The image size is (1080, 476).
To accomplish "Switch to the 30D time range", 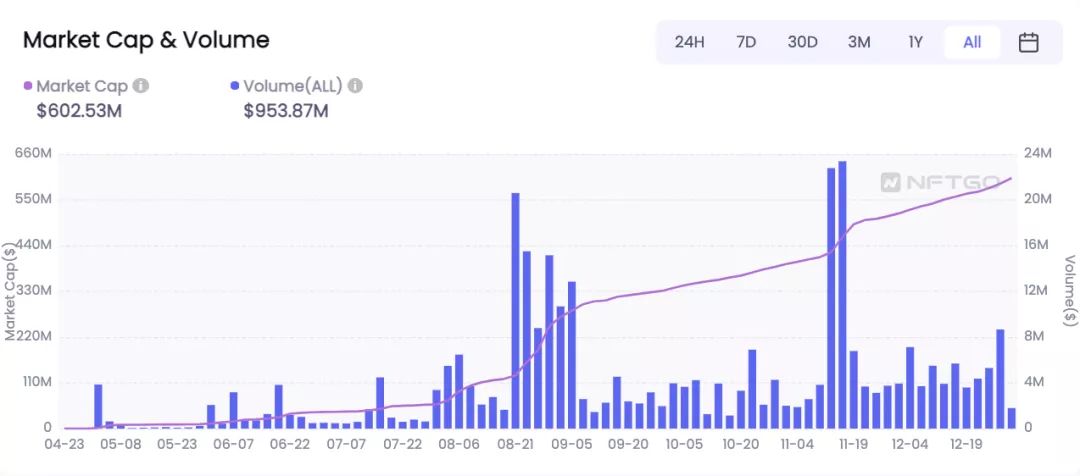I will 802,42.
